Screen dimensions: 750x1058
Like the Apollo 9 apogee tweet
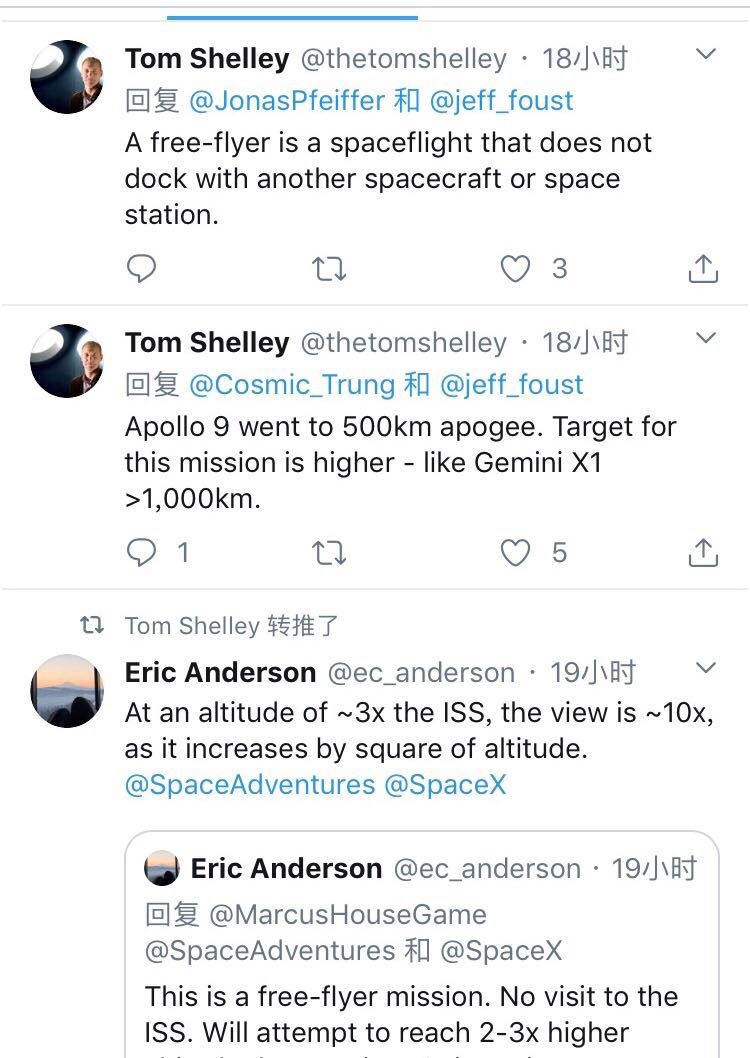515,552
